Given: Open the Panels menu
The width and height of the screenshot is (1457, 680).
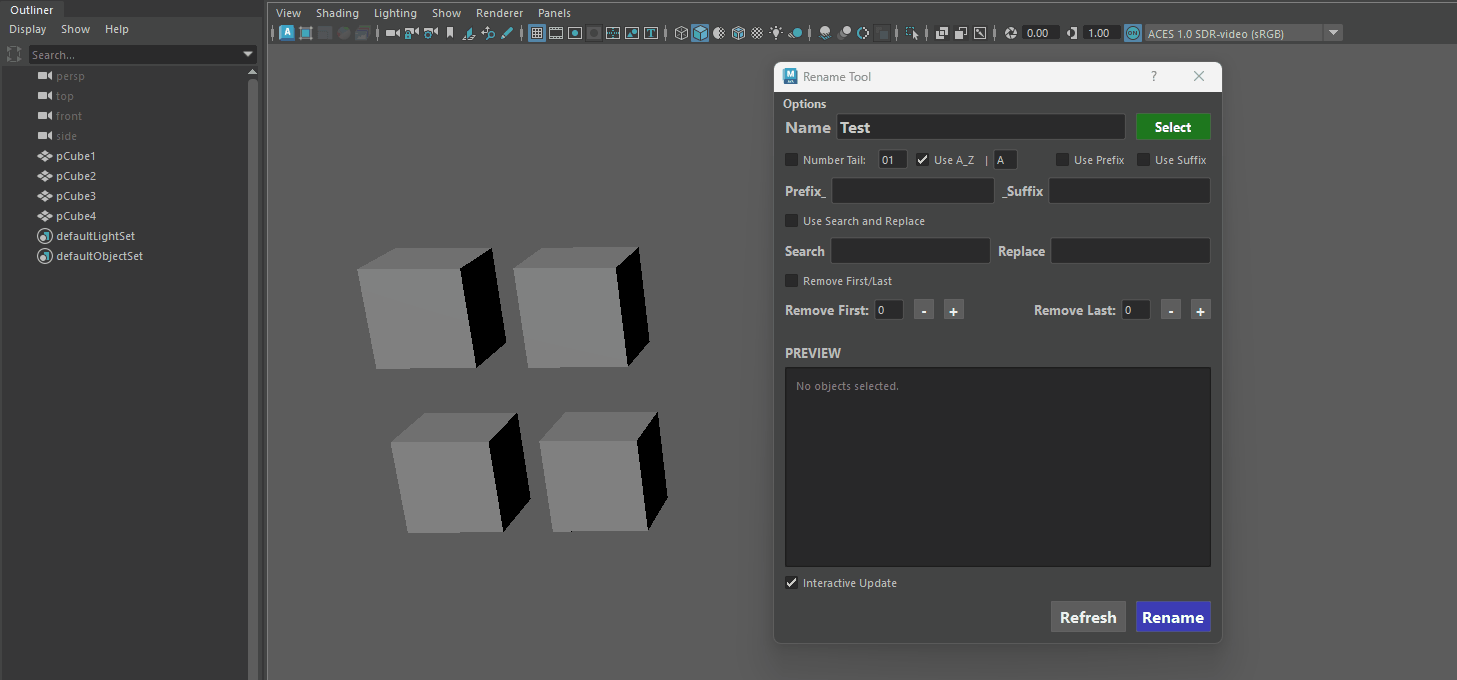Looking at the screenshot, I should pyautogui.click(x=554, y=13).
